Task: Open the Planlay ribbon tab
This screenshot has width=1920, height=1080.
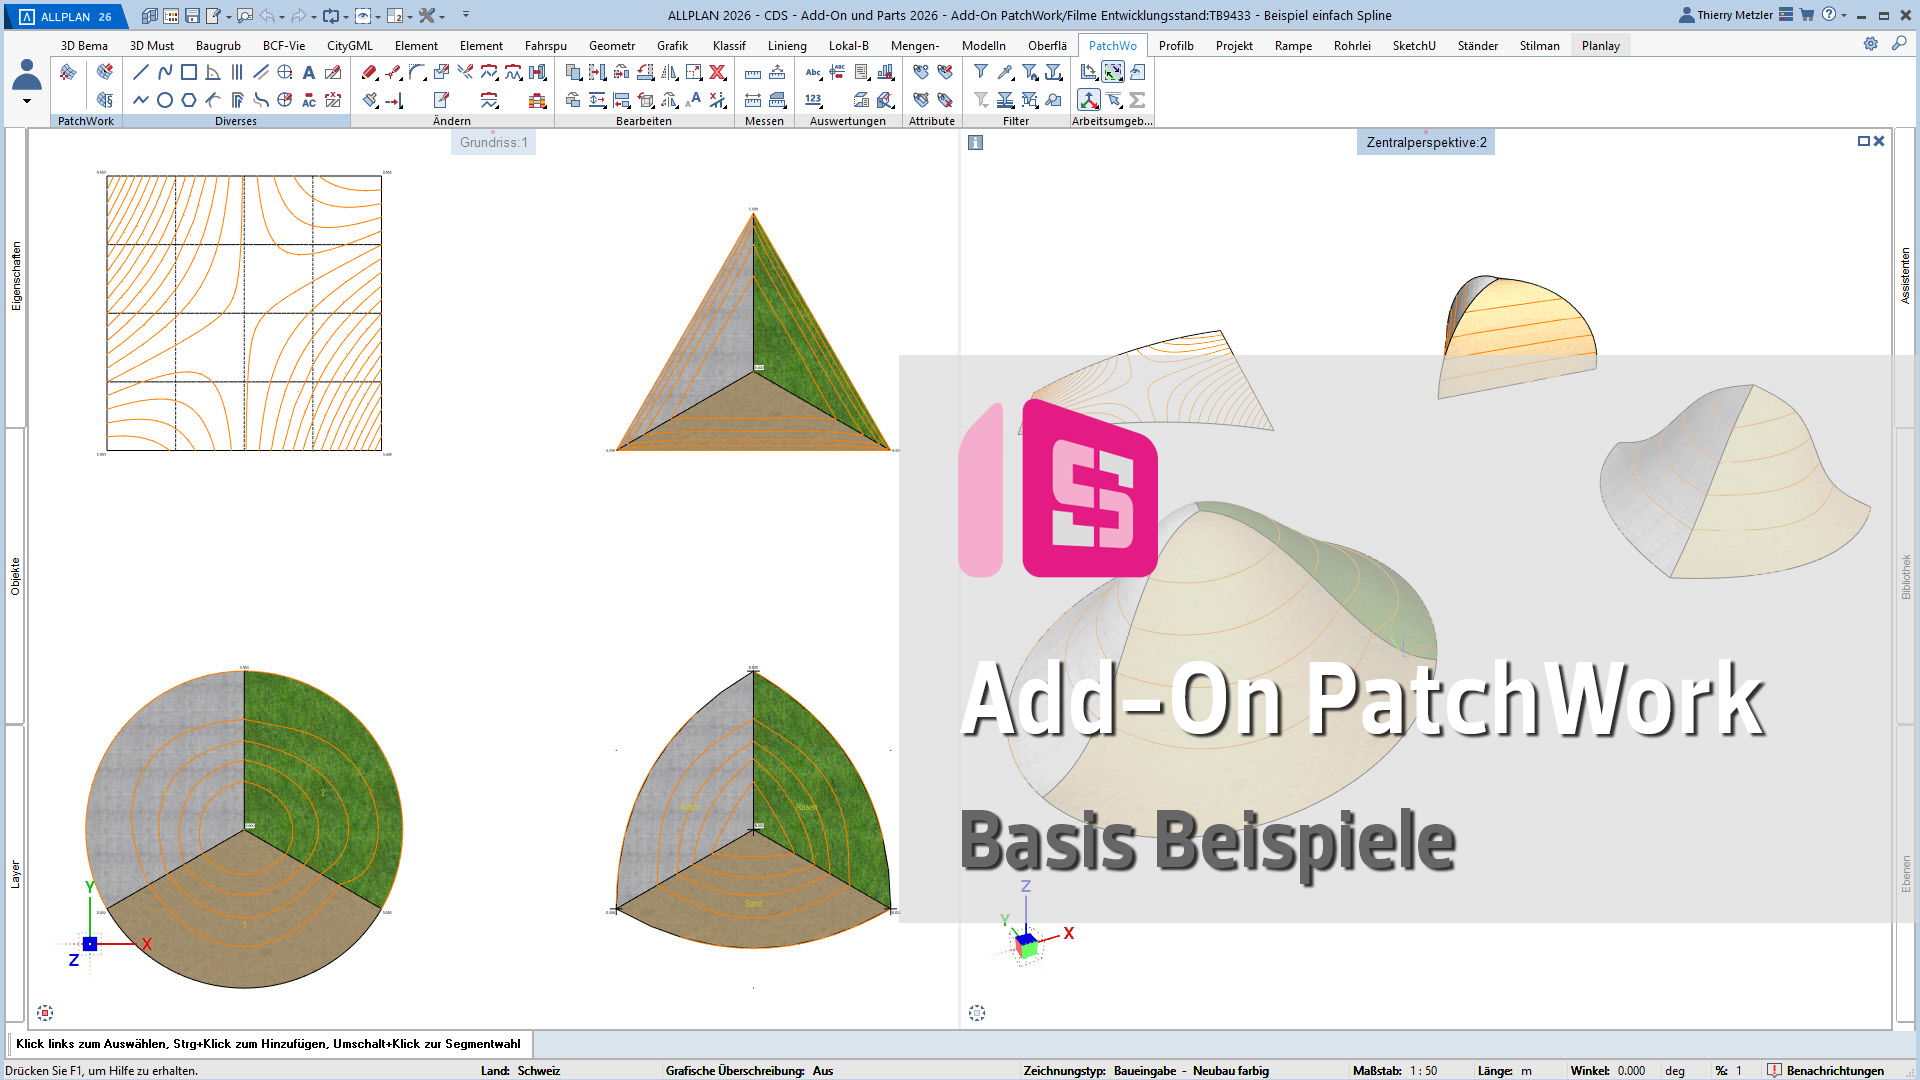Action: coord(1600,45)
